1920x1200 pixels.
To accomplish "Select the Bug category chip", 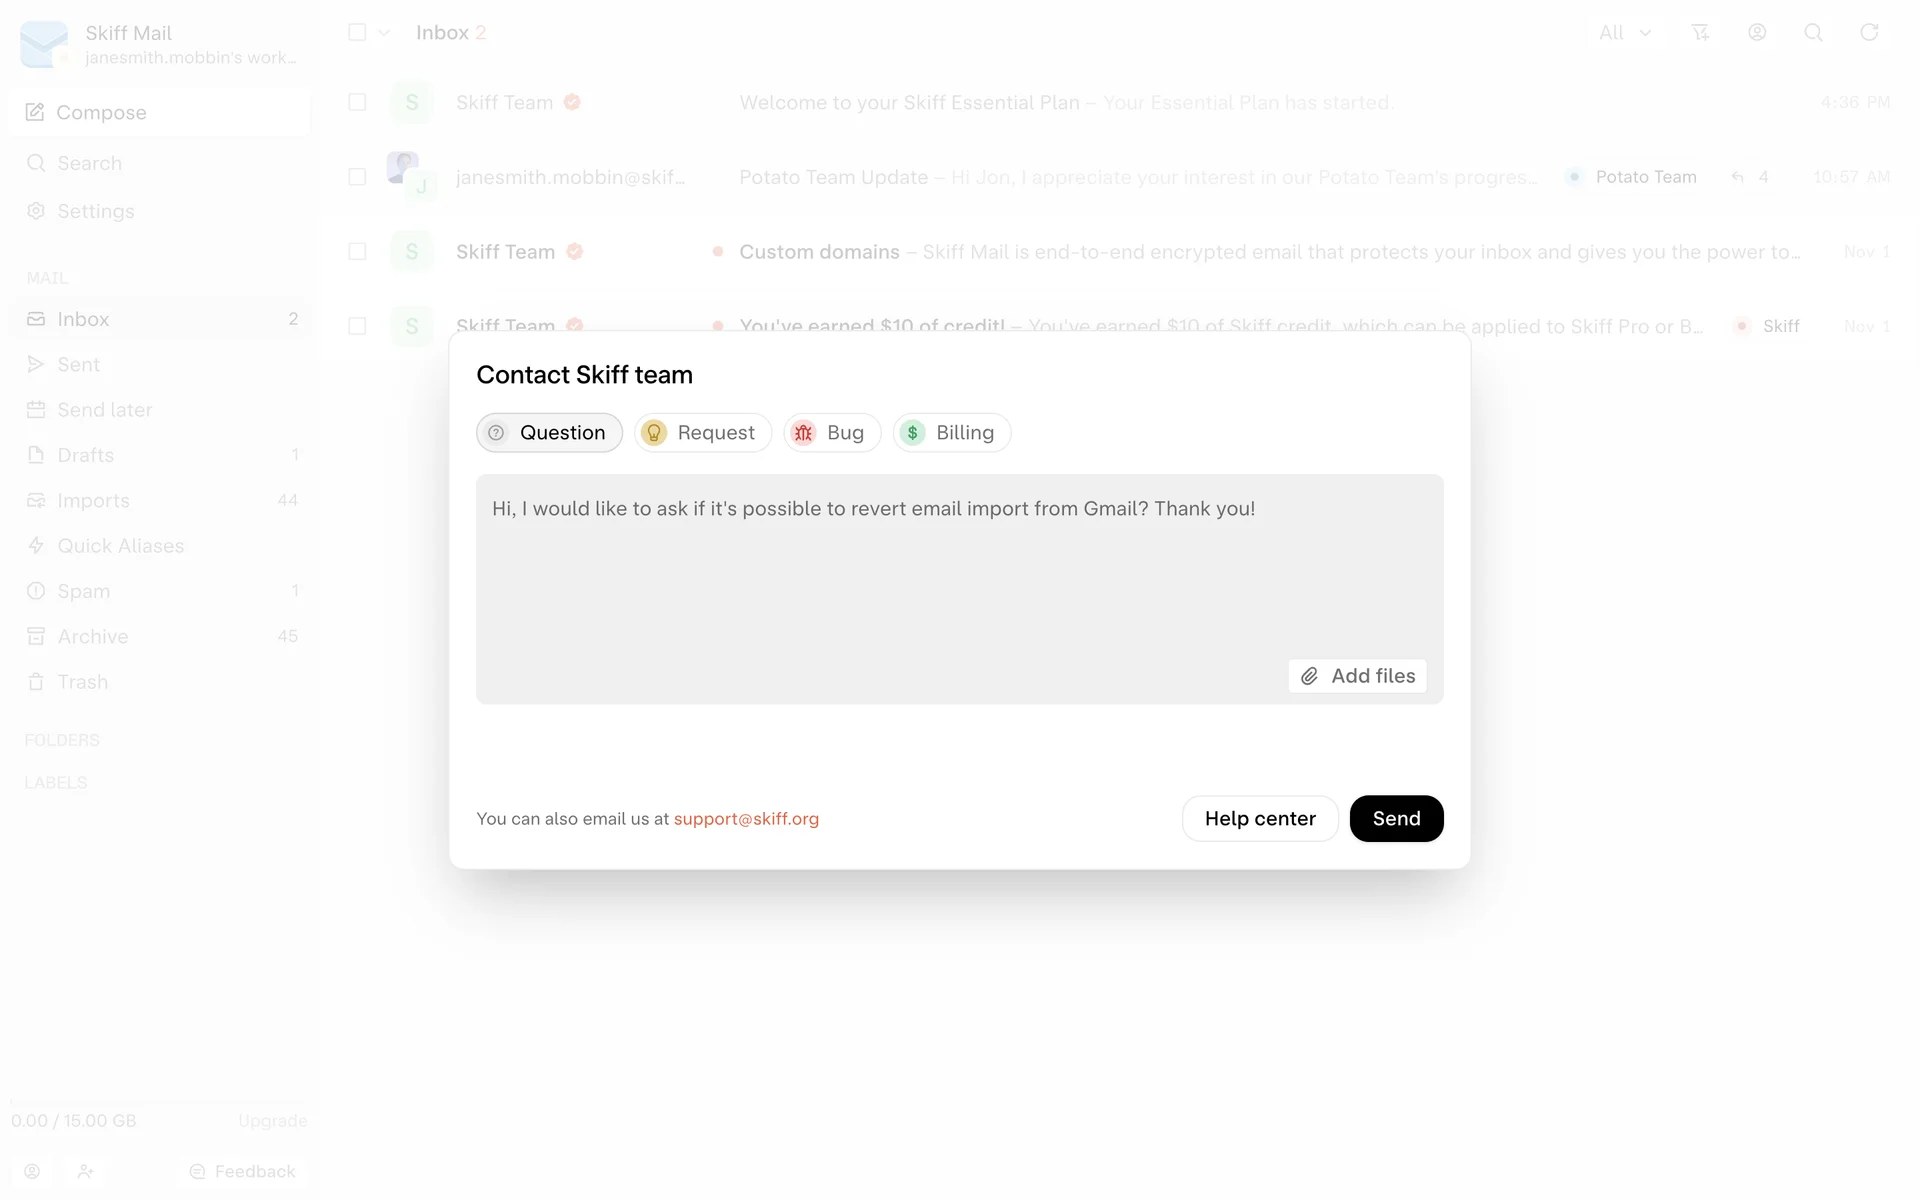I will pos(832,433).
